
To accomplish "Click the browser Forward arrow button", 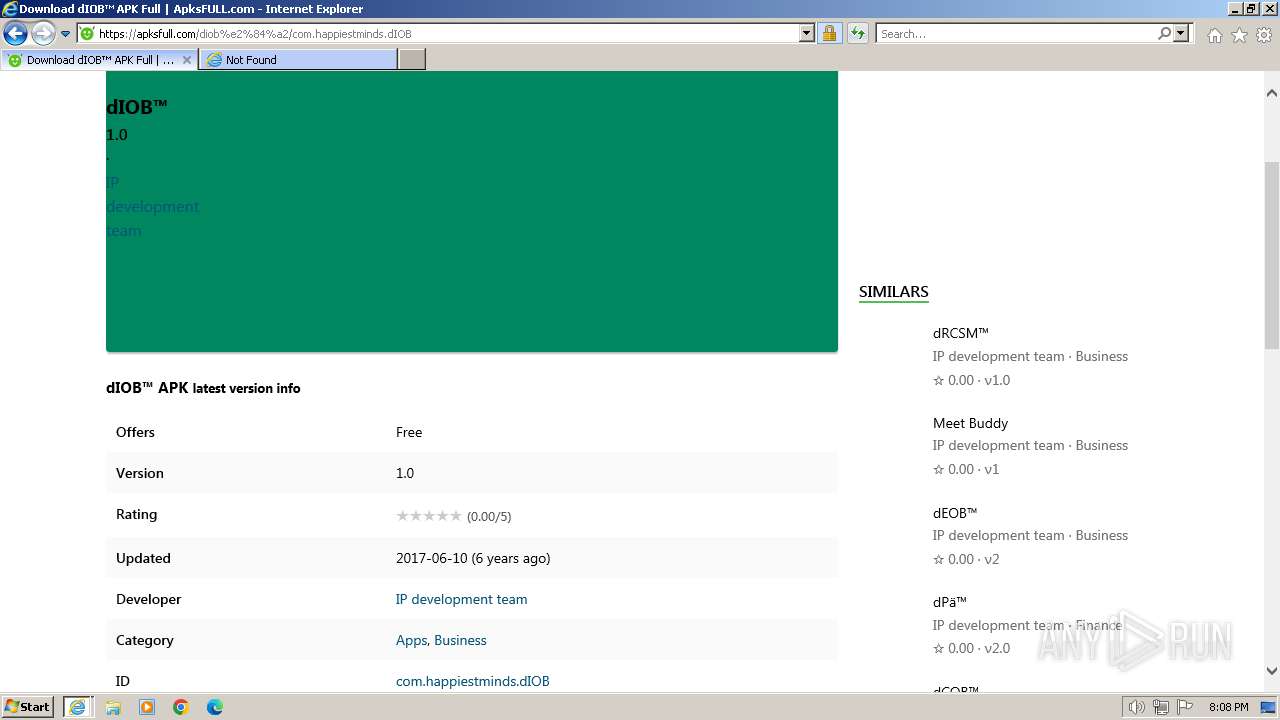I will 42,34.
